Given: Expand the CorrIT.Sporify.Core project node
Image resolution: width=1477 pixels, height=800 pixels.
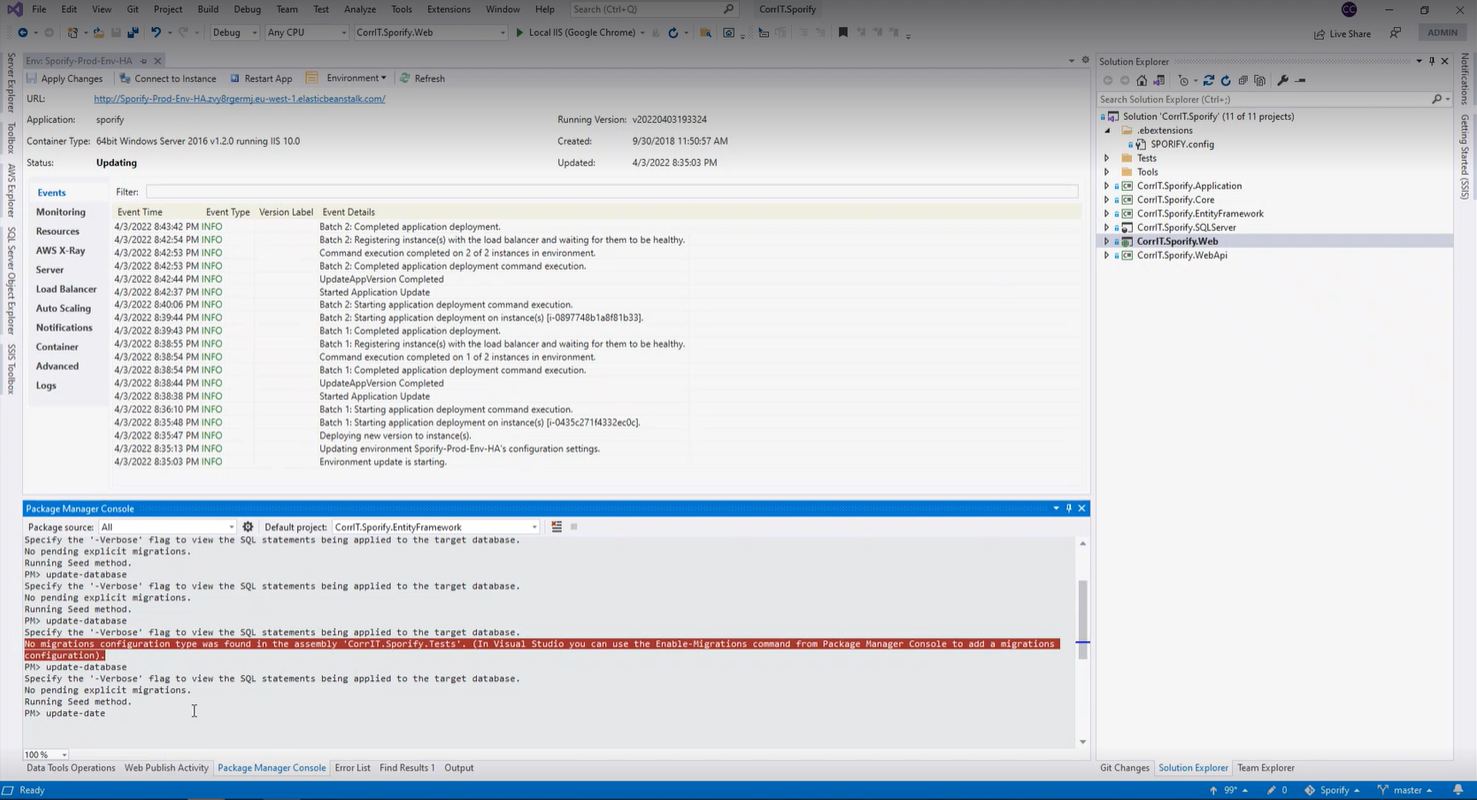Looking at the screenshot, I should click(1106, 200).
